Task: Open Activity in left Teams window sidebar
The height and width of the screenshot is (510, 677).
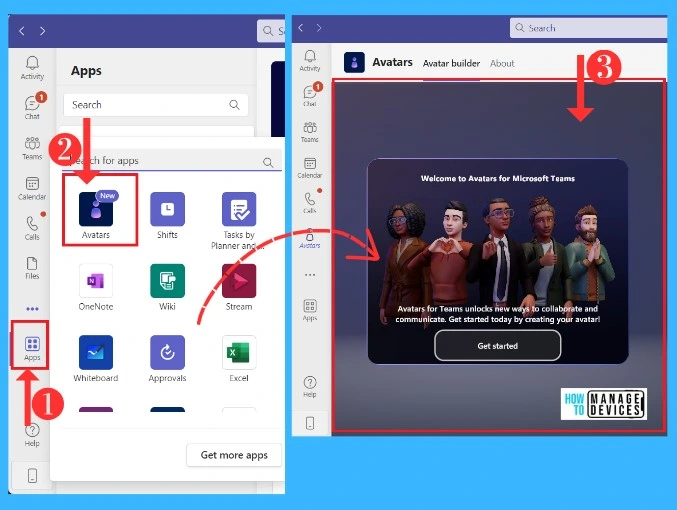Action: pyautogui.click(x=32, y=68)
